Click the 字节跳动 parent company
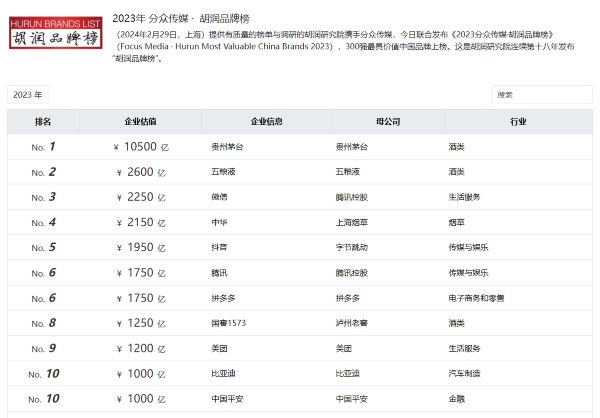The height and width of the screenshot is (418, 600). (352, 247)
